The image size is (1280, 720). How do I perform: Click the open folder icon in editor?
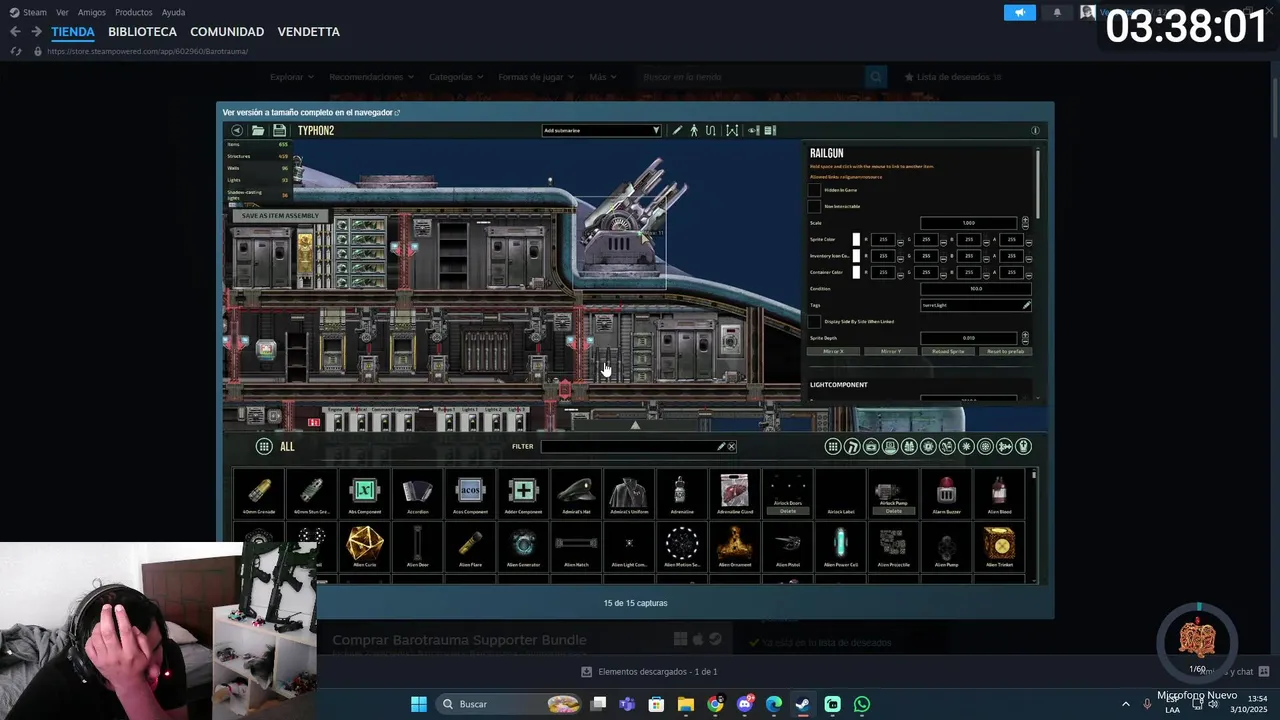tap(258, 130)
